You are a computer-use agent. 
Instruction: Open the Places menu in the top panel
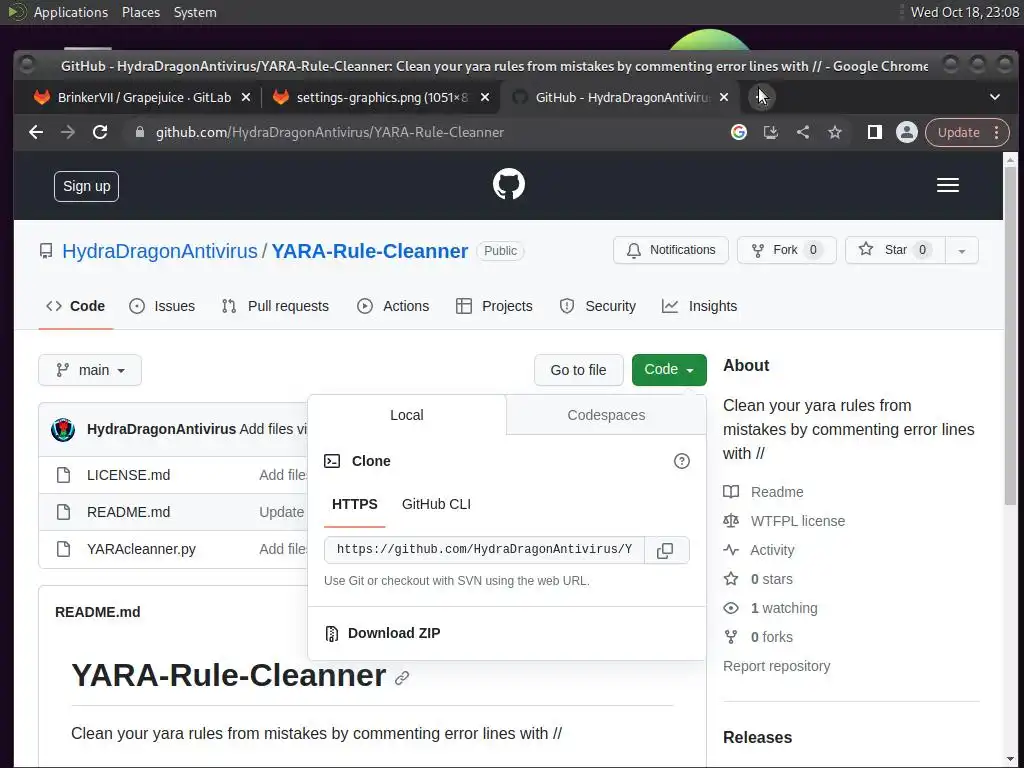point(141,12)
